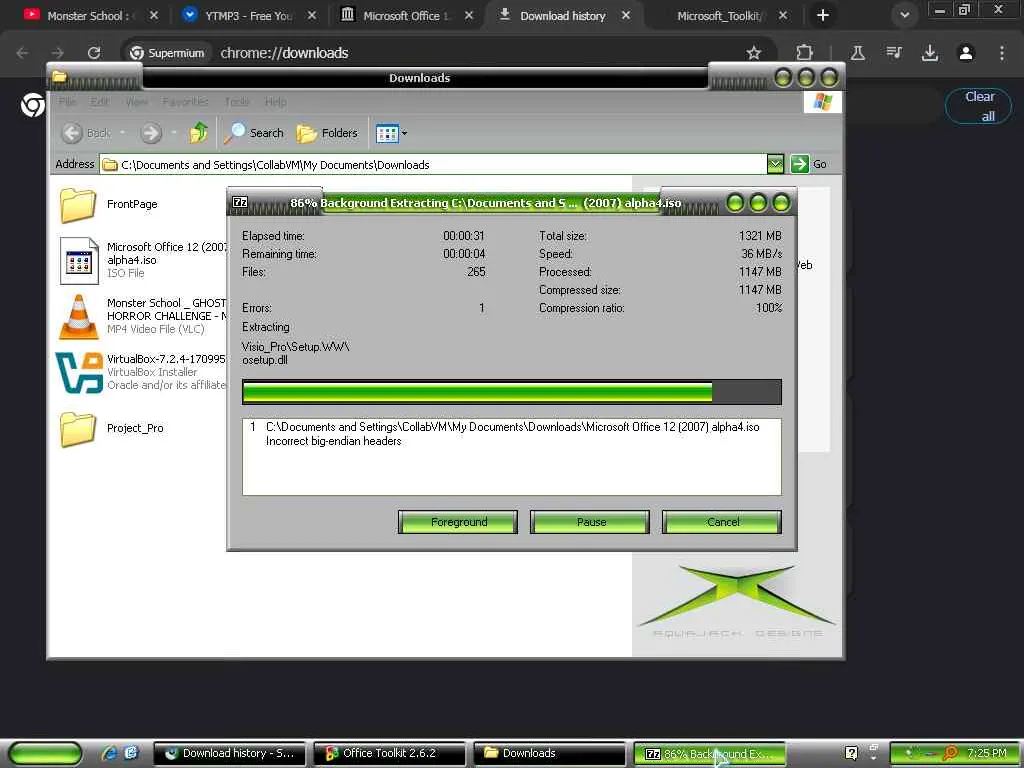Viewport: 1024px width, 768px height.
Task: Cancel the 7-Zip extraction
Action: [722, 522]
